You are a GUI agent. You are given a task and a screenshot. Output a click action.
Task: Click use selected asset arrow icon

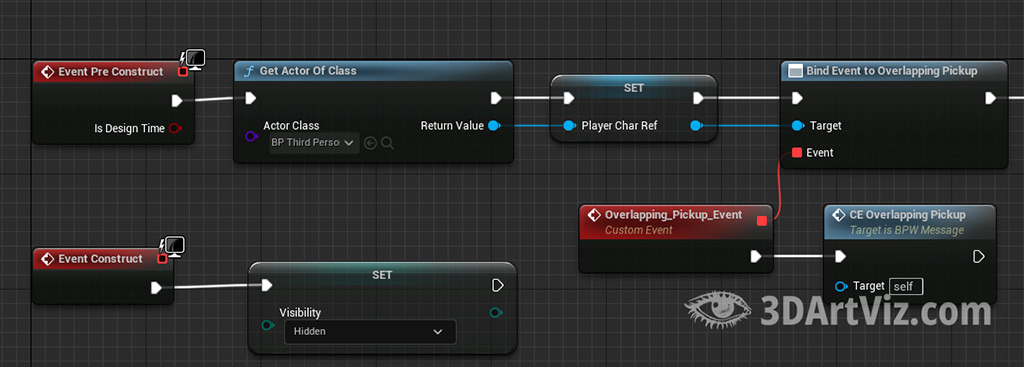pyautogui.click(x=370, y=142)
